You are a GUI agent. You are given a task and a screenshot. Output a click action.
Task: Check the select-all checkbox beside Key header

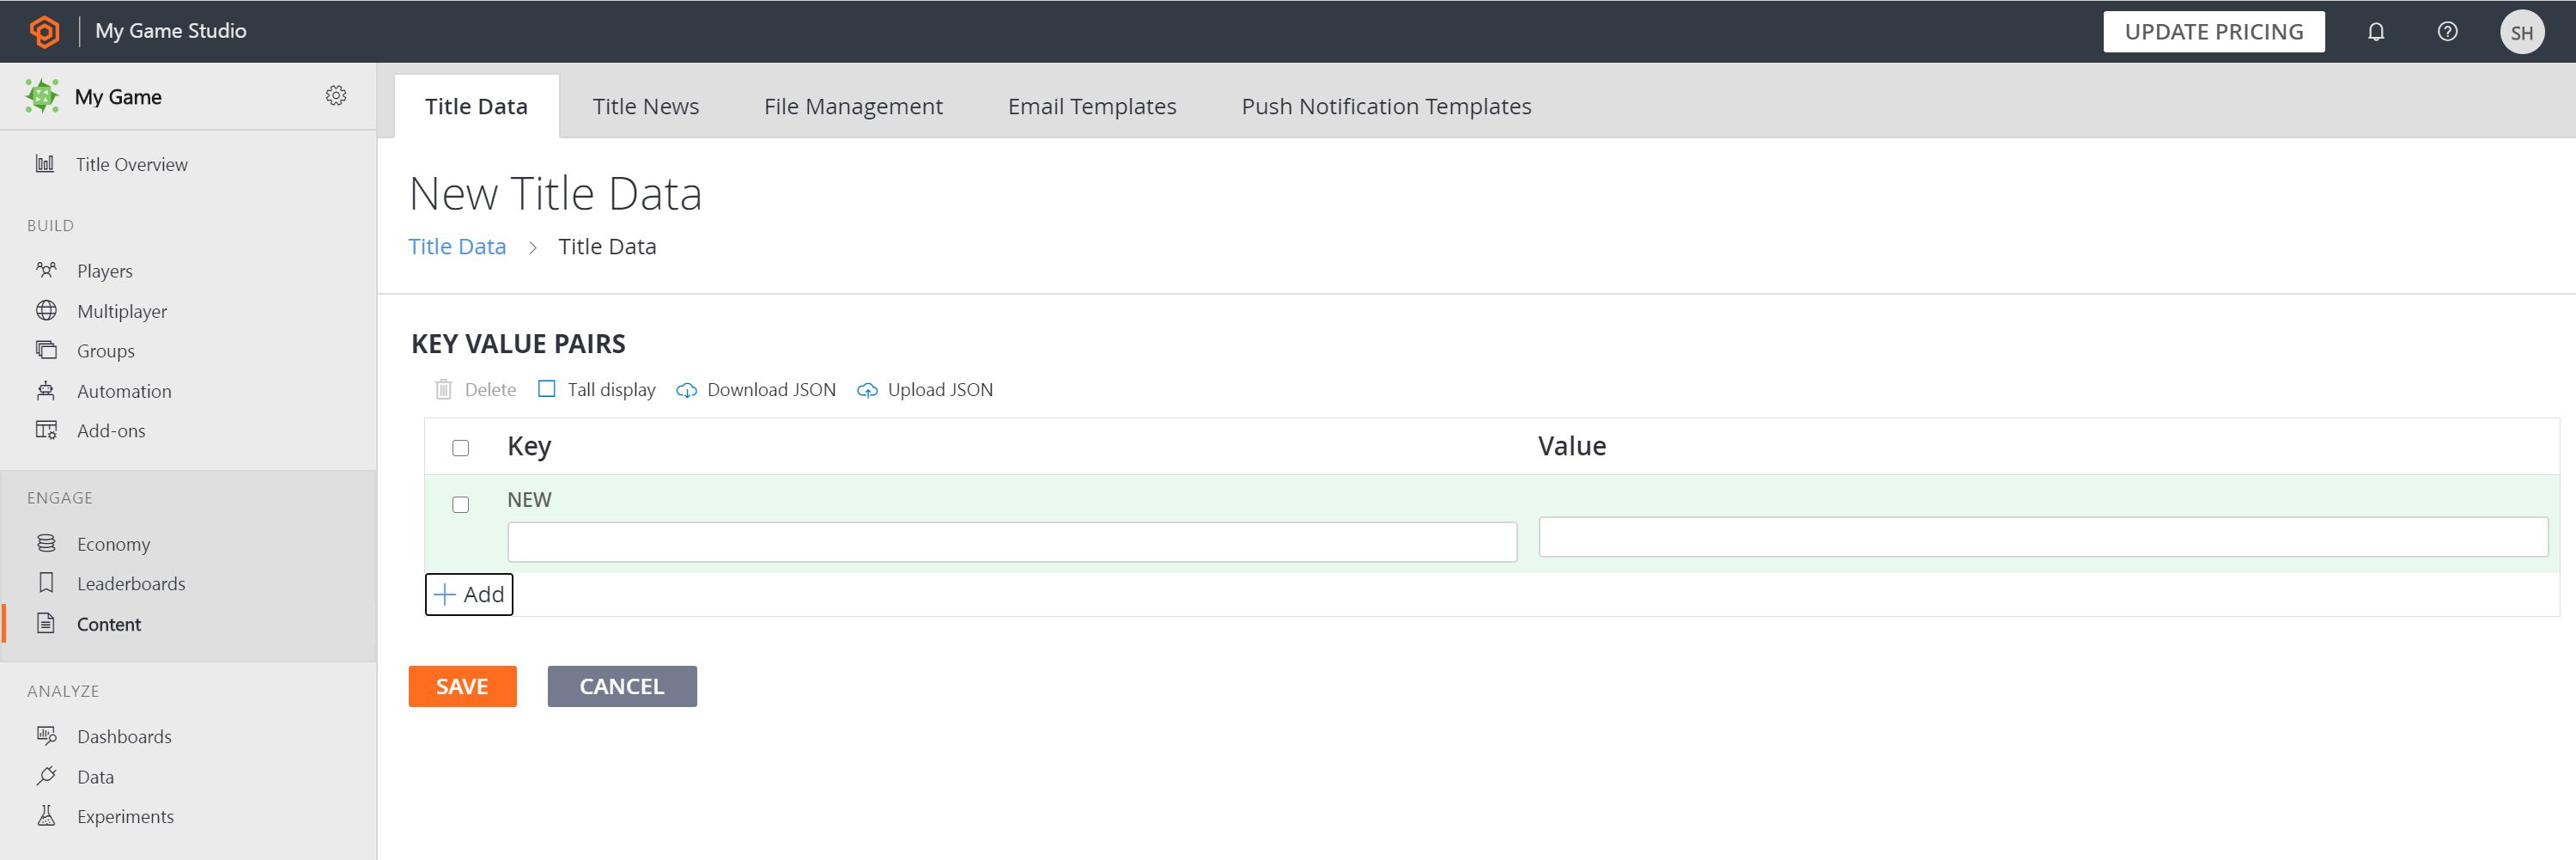(x=460, y=447)
